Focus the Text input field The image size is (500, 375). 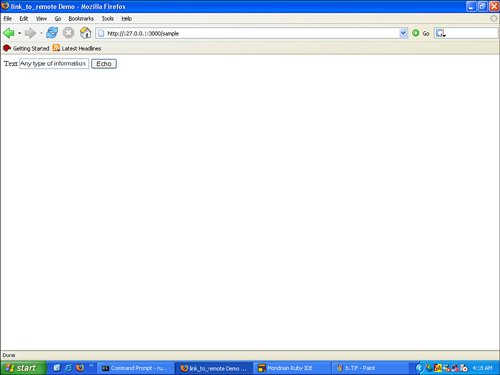point(54,63)
